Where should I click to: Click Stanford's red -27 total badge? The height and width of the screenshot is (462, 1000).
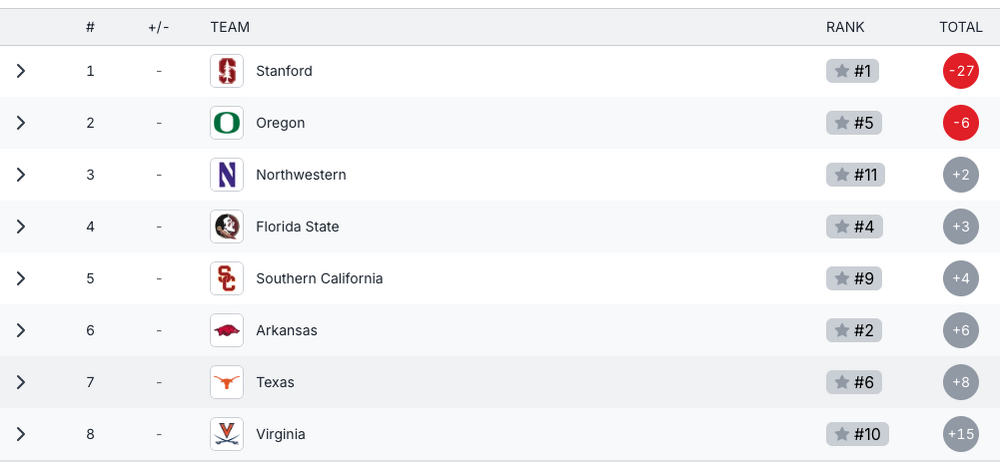point(960,71)
